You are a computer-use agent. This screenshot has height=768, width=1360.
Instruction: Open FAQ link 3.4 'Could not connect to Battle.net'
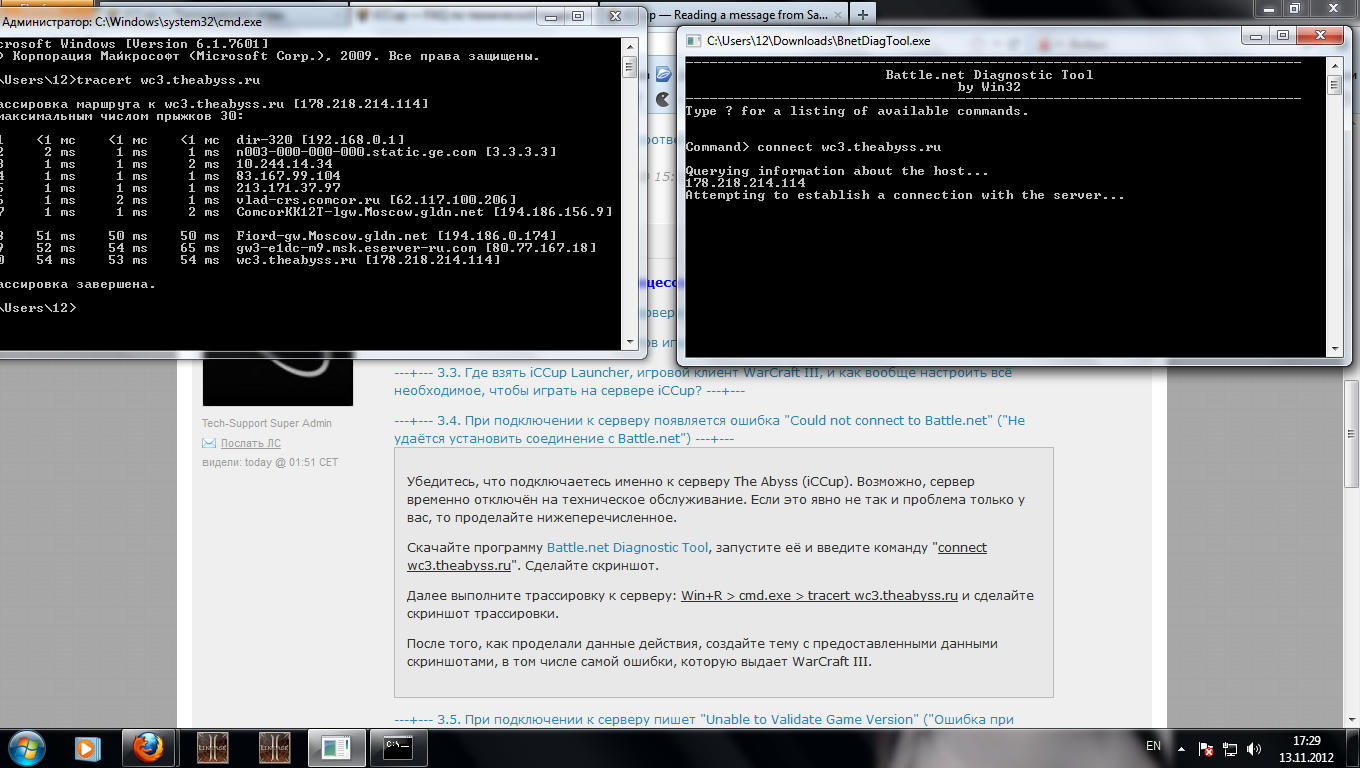click(709, 429)
